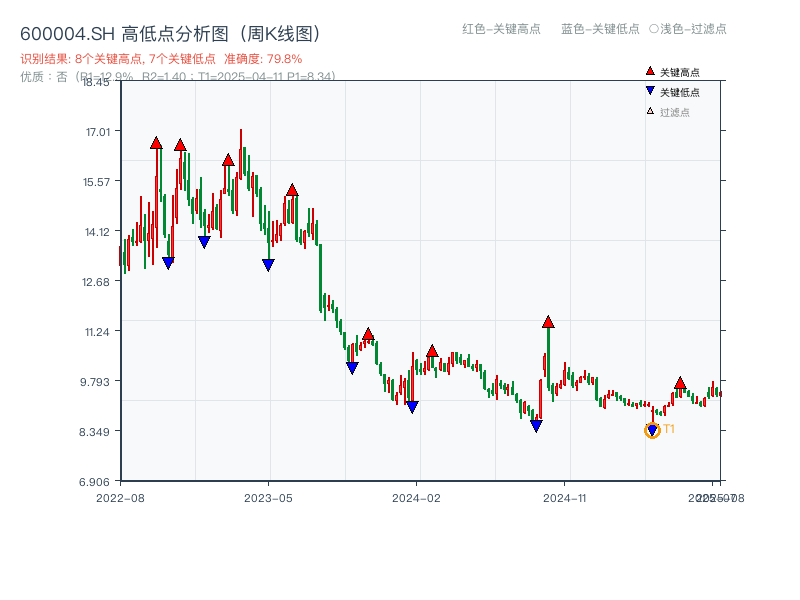Click the rightmost red key-high marker near 2025

pos(679,382)
